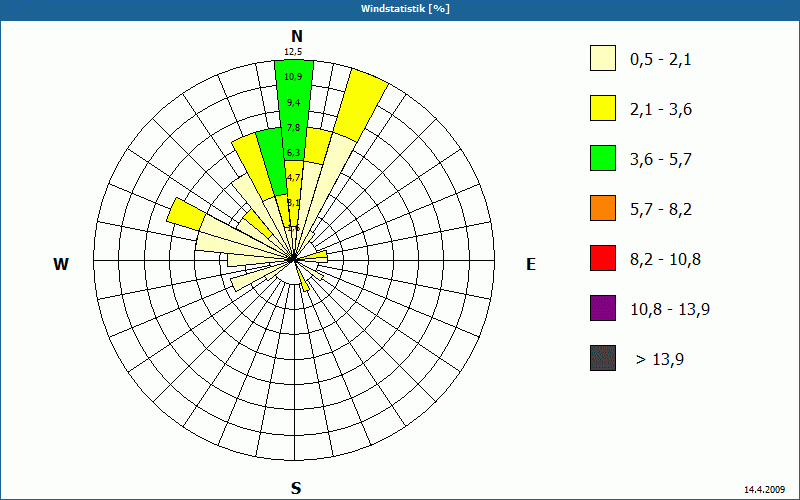800x500 pixels.
Task: Click the legend label '0,5 - 2,1'
Action: (661, 60)
